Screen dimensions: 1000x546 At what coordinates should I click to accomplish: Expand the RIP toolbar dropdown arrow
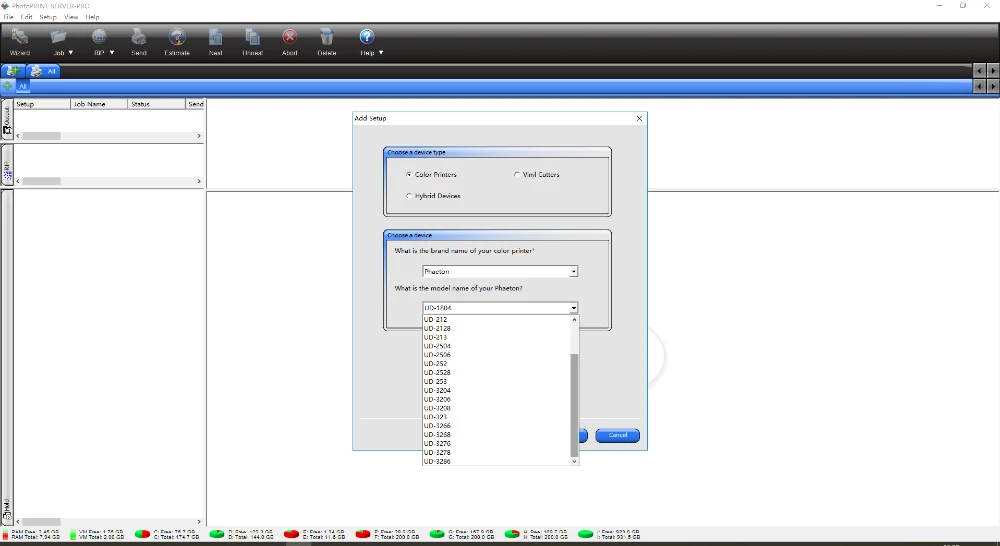pos(112,52)
